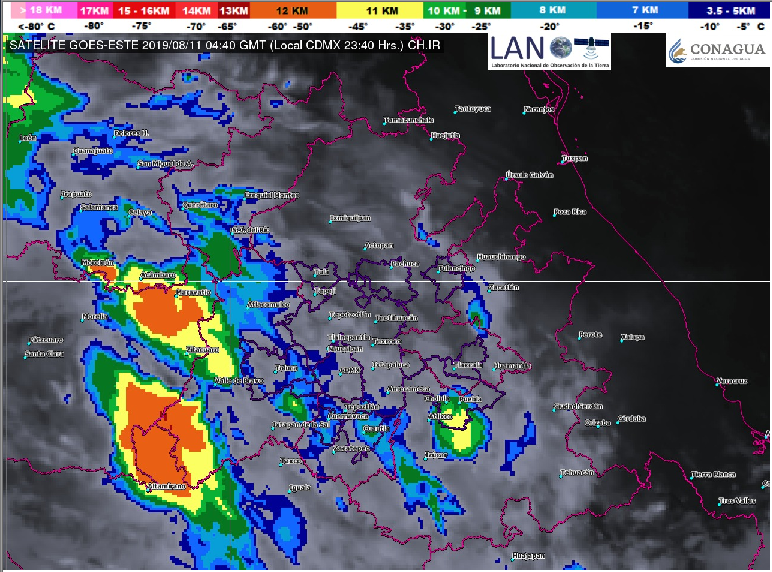Click the green '10 KM - 9 KM' swatch
Image resolution: width=772 pixels, height=572 pixels.
coord(467,10)
